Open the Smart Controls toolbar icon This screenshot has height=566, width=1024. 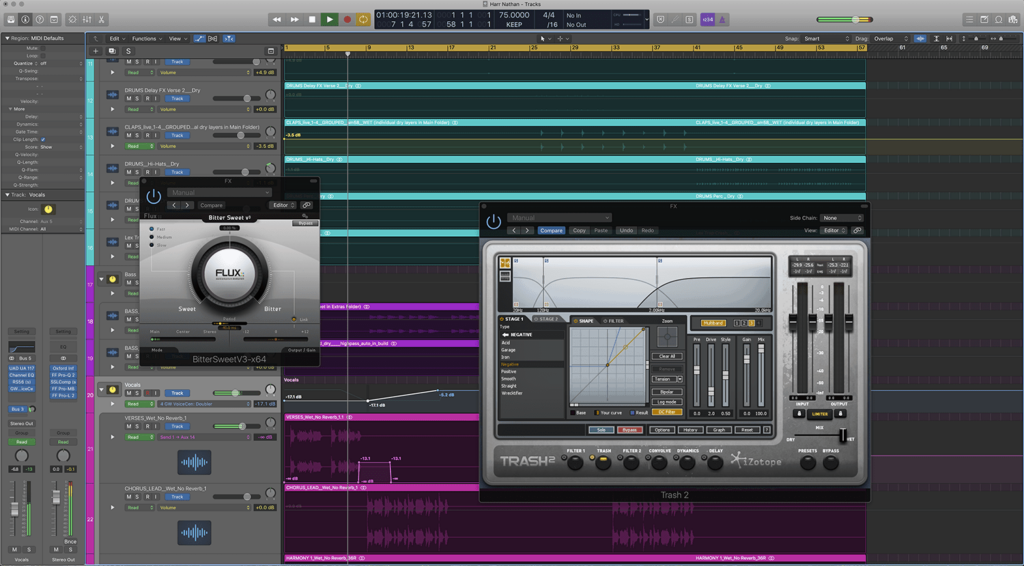[72, 20]
